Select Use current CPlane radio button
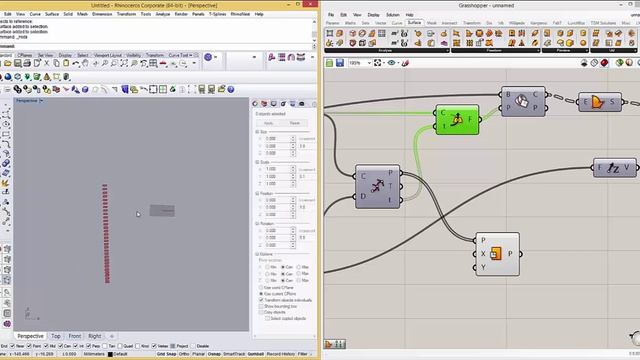Screen dimensions: 640x360 (x=262, y=294)
